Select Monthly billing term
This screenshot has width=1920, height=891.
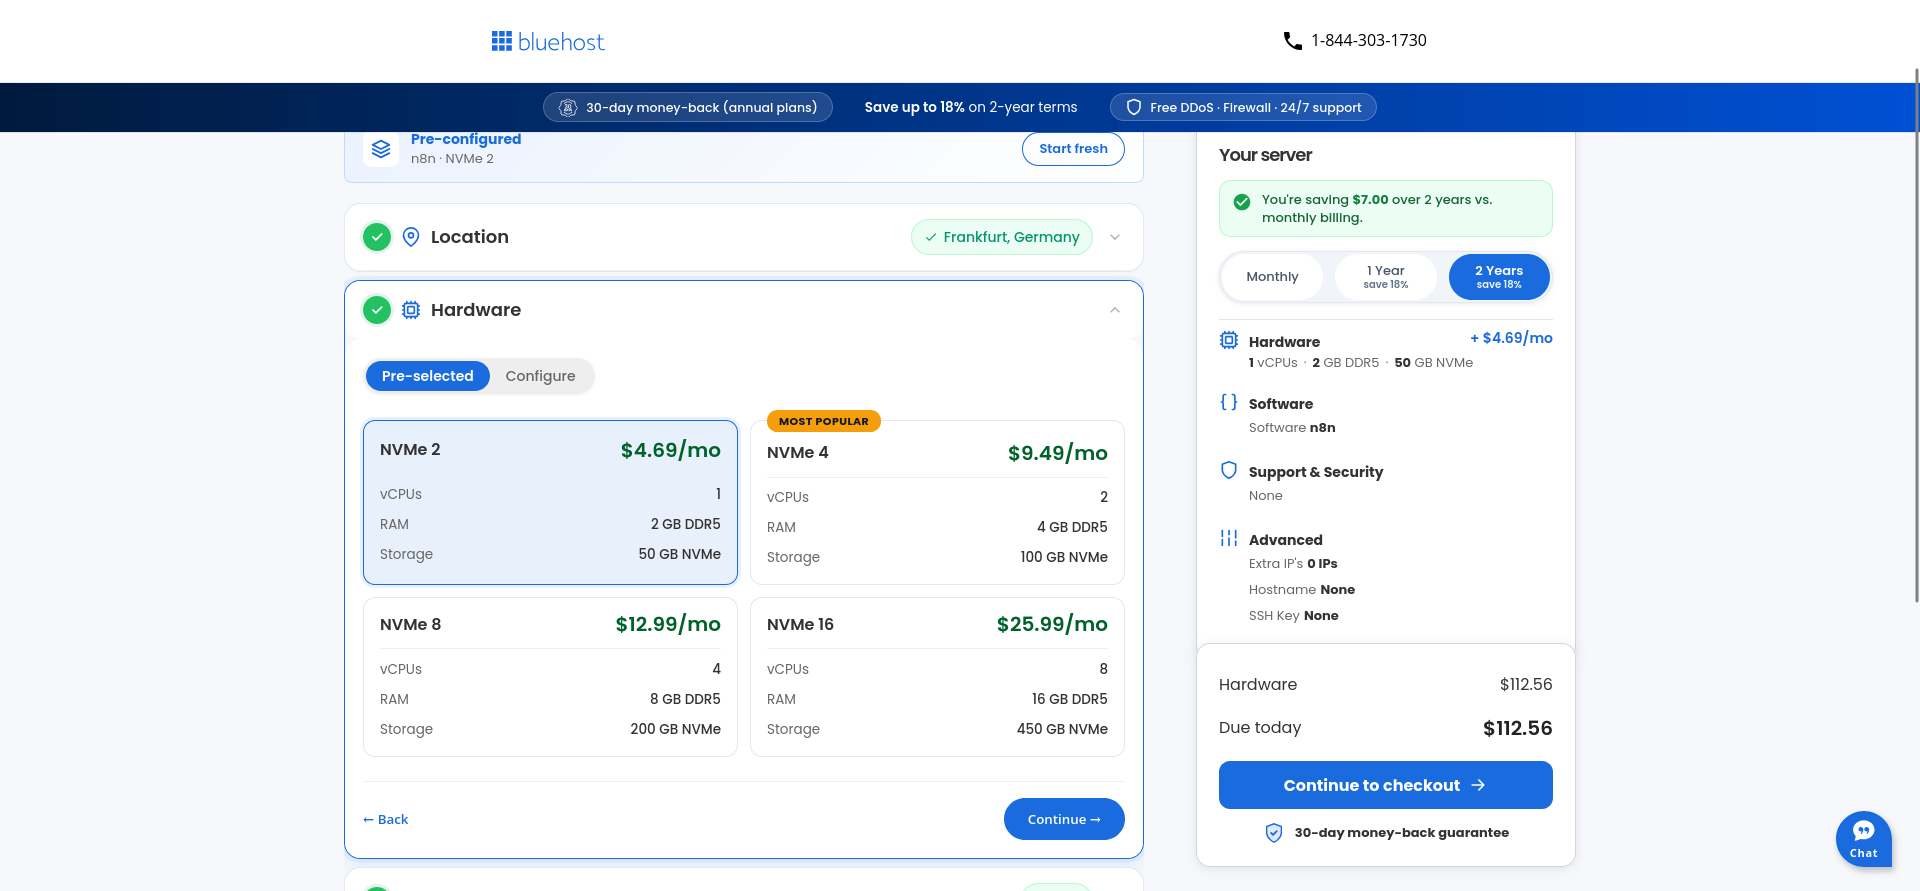1272,277
